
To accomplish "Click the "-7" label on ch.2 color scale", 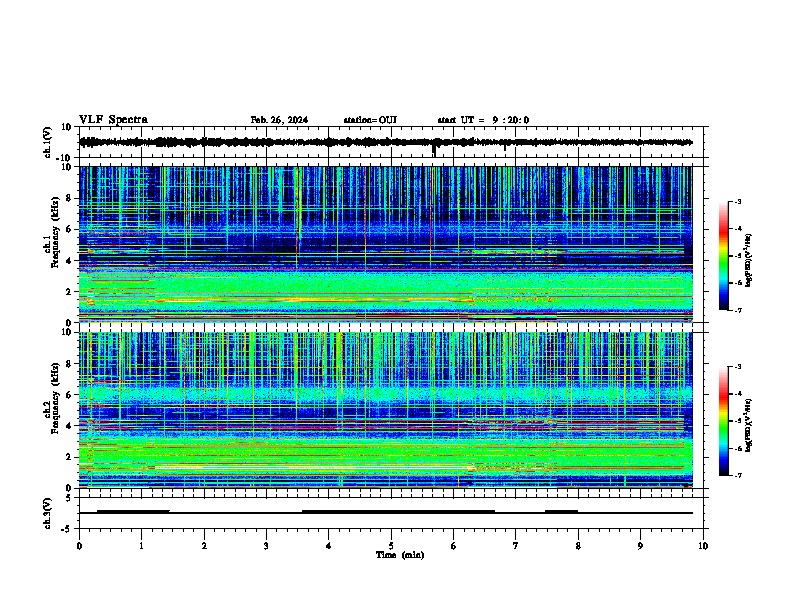I will [737, 475].
